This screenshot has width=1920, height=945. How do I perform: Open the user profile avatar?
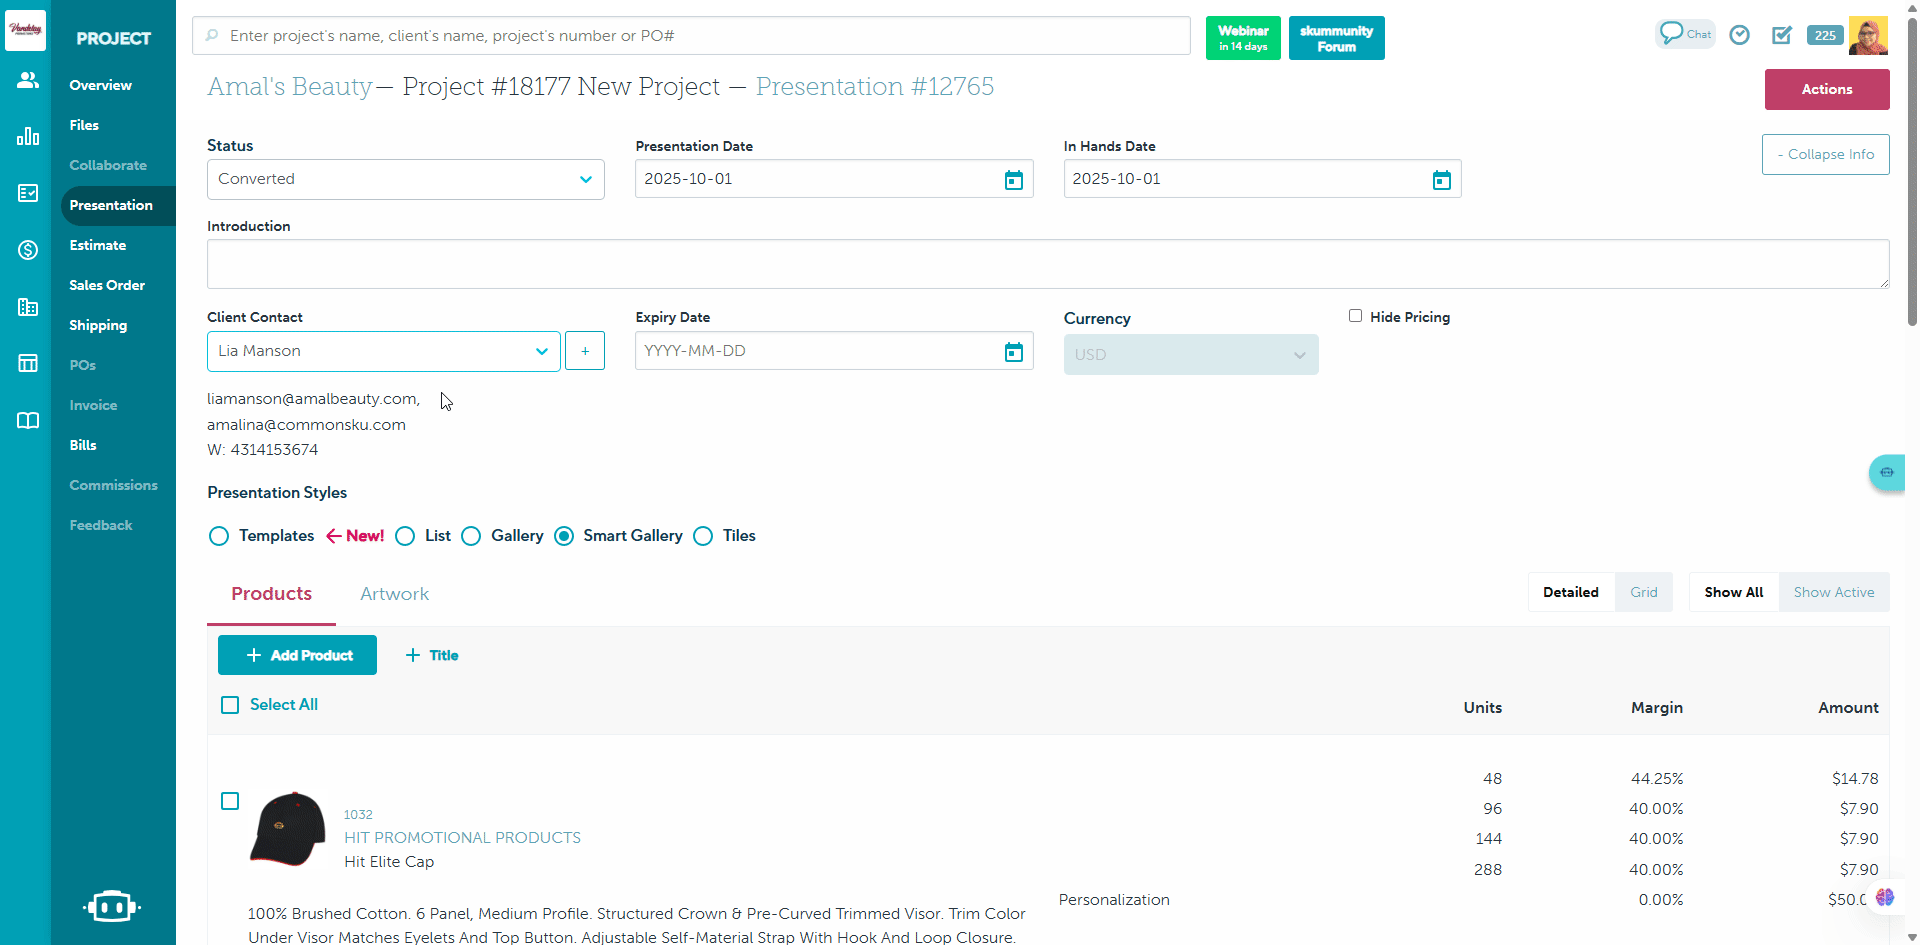(x=1868, y=35)
